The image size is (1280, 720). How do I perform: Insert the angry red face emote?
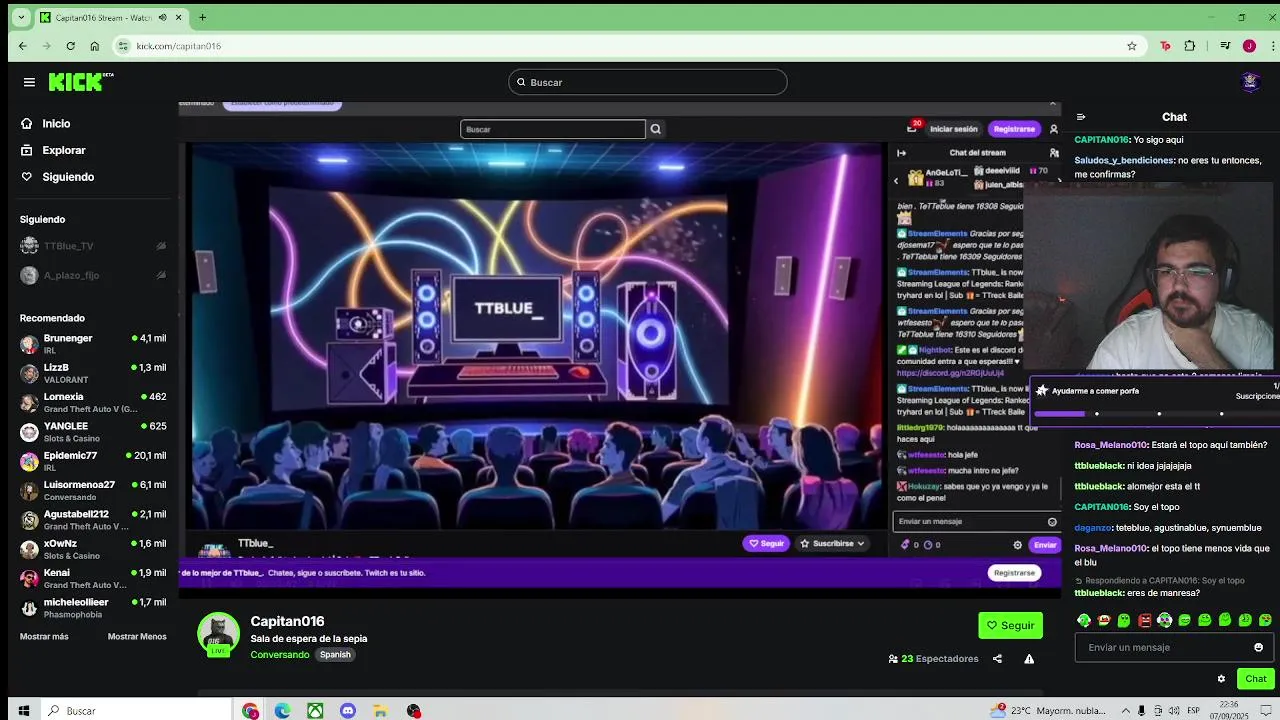1144,620
